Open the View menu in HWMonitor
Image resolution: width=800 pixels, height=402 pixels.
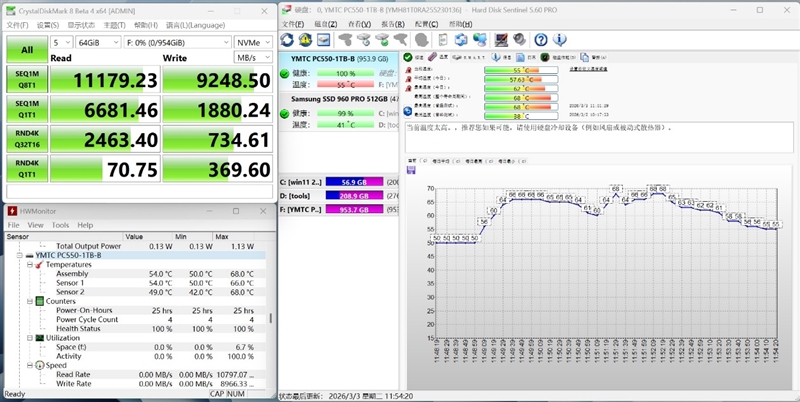[x=35, y=225]
